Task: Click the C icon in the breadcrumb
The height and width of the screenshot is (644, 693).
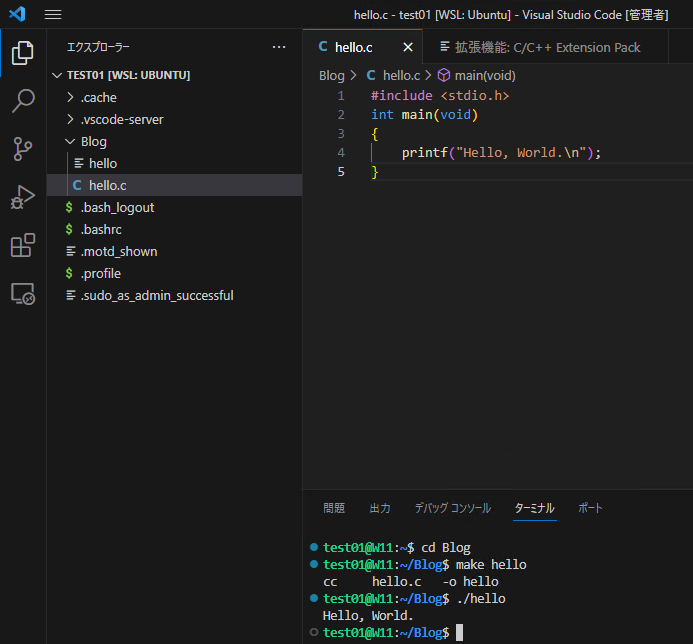Action: [x=371, y=75]
